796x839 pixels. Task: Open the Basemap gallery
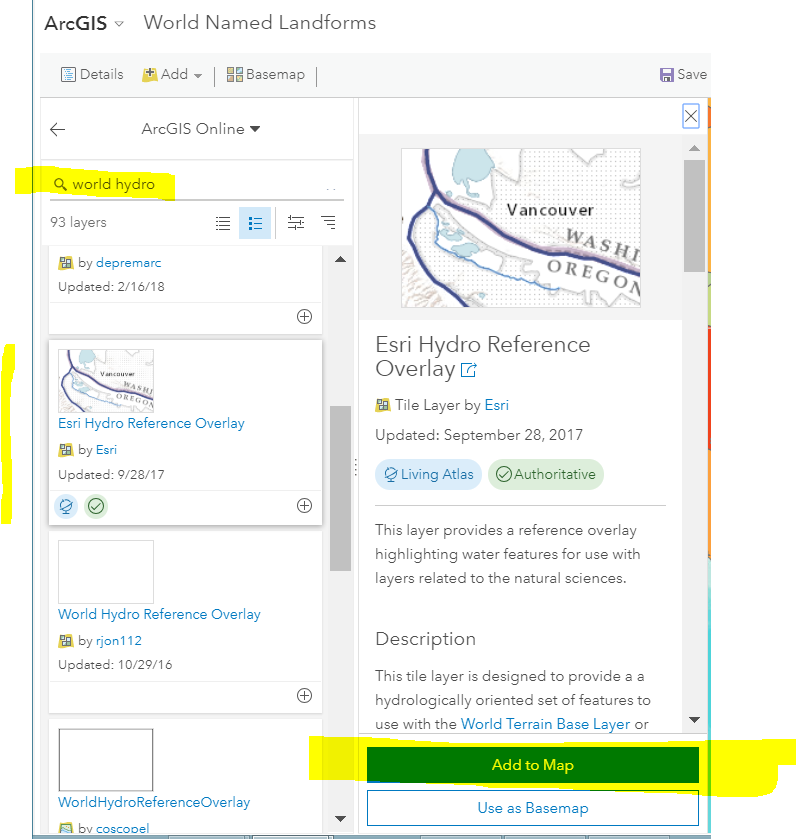click(265, 74)
